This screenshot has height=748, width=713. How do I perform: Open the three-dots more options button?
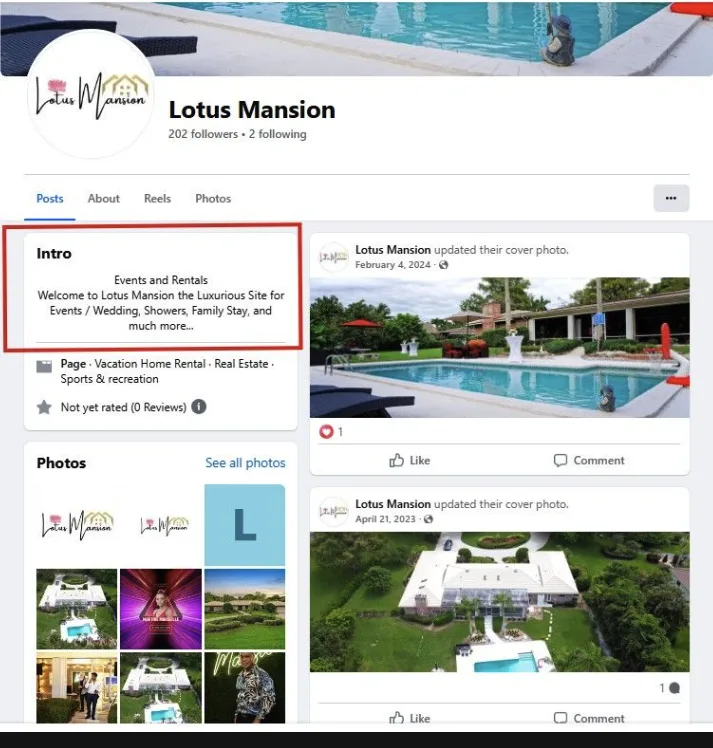671,198
